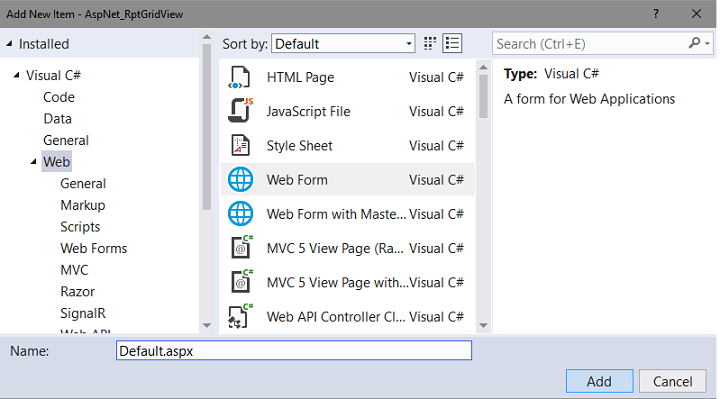Collapse the Web tree node
Screen dimensions: 720x399
pyautogui.click(x=34, y=162)
